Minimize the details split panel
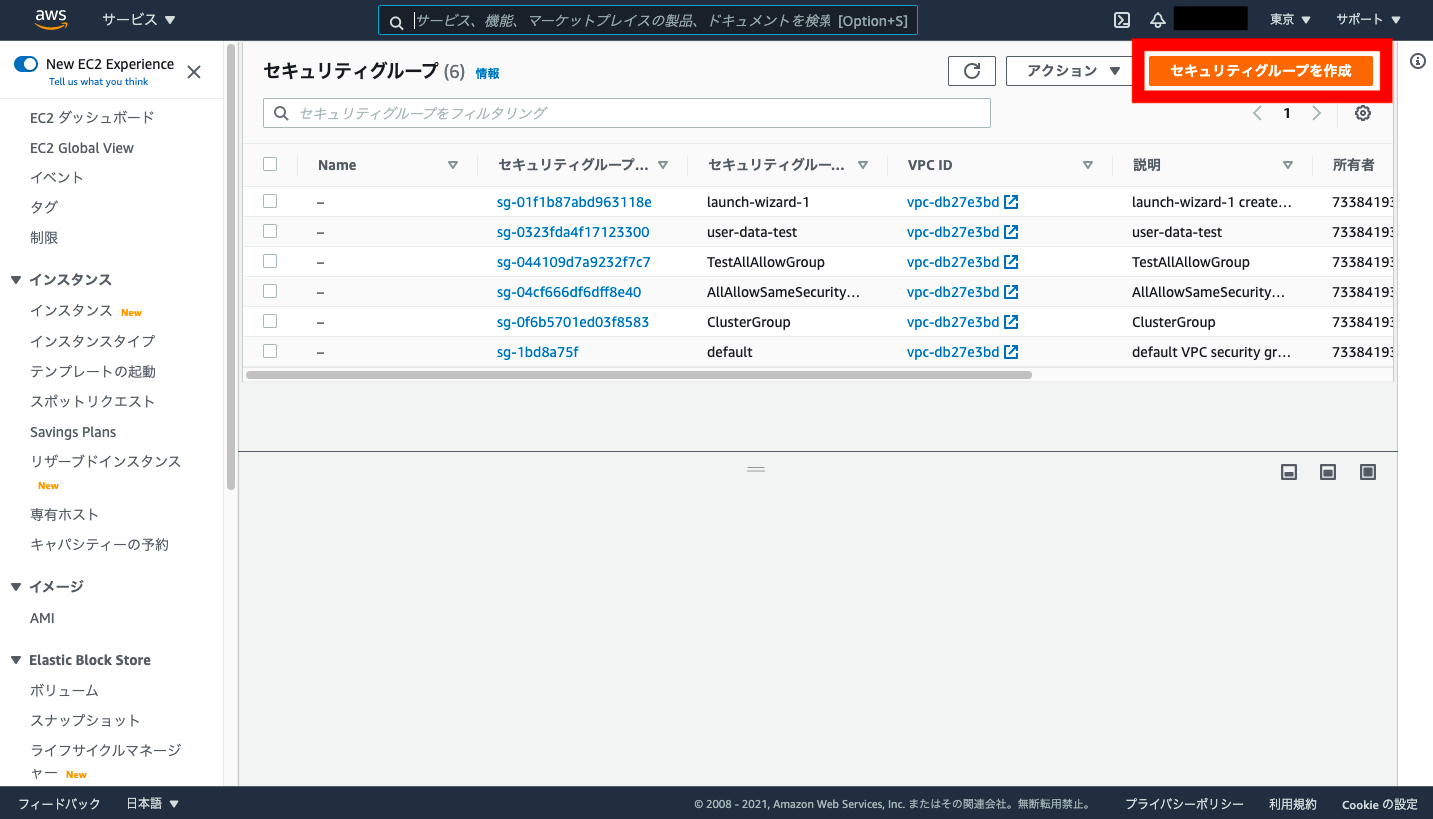 (1289, 472)
